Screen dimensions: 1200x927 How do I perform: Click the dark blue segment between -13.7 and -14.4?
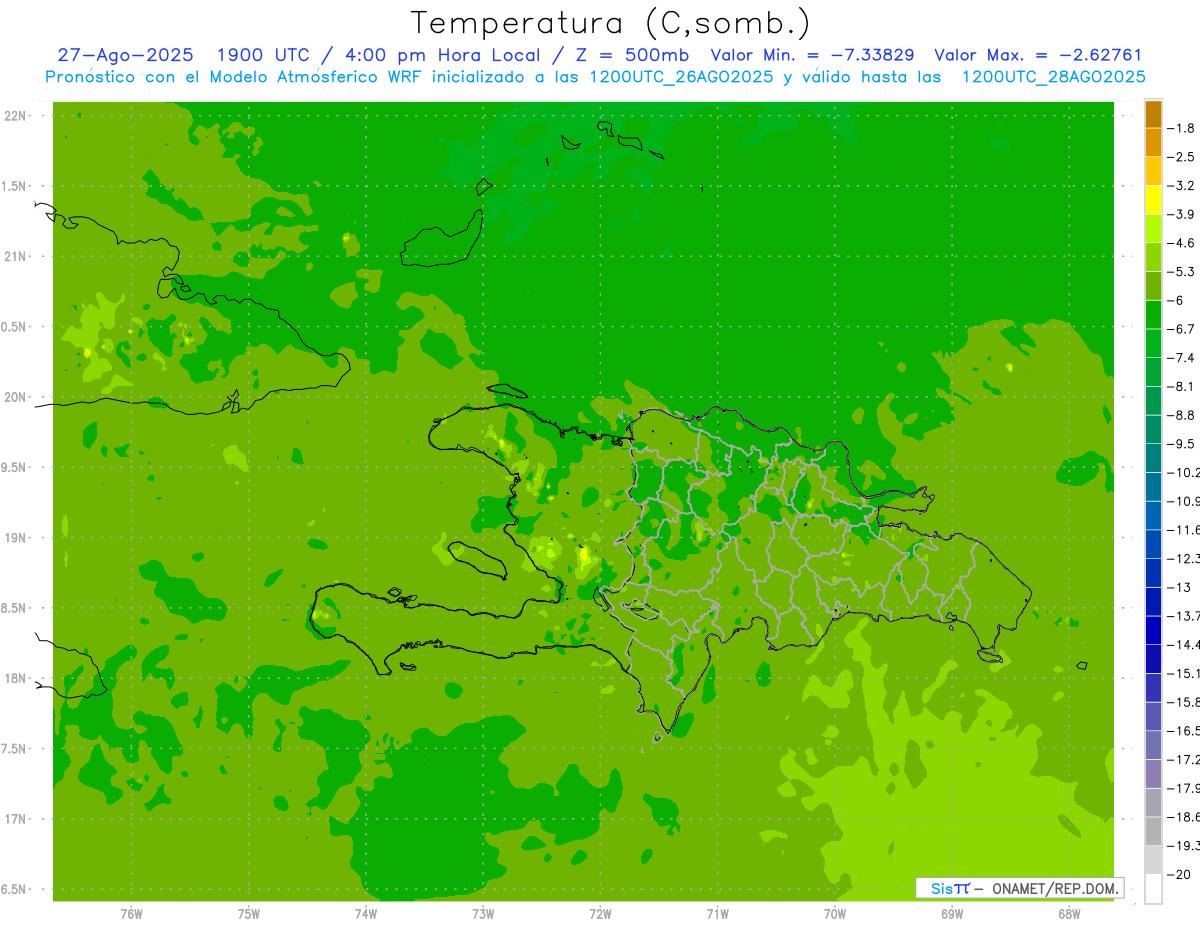(x=1153, y=630)
